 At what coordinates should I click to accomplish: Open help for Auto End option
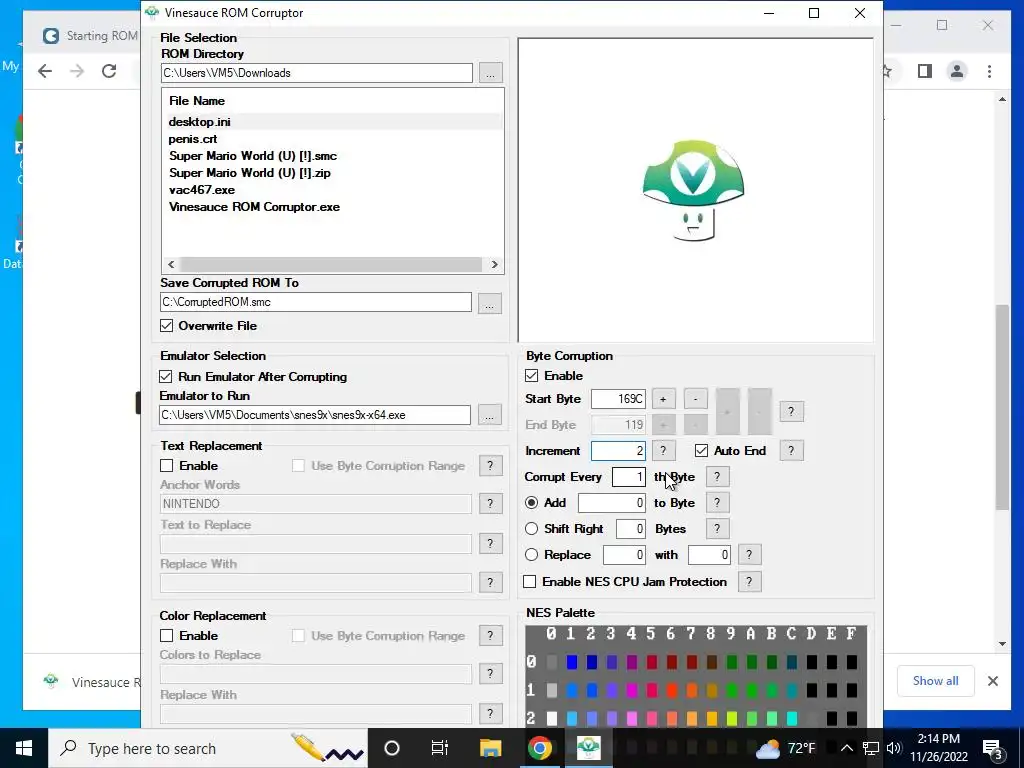[791, 451]
